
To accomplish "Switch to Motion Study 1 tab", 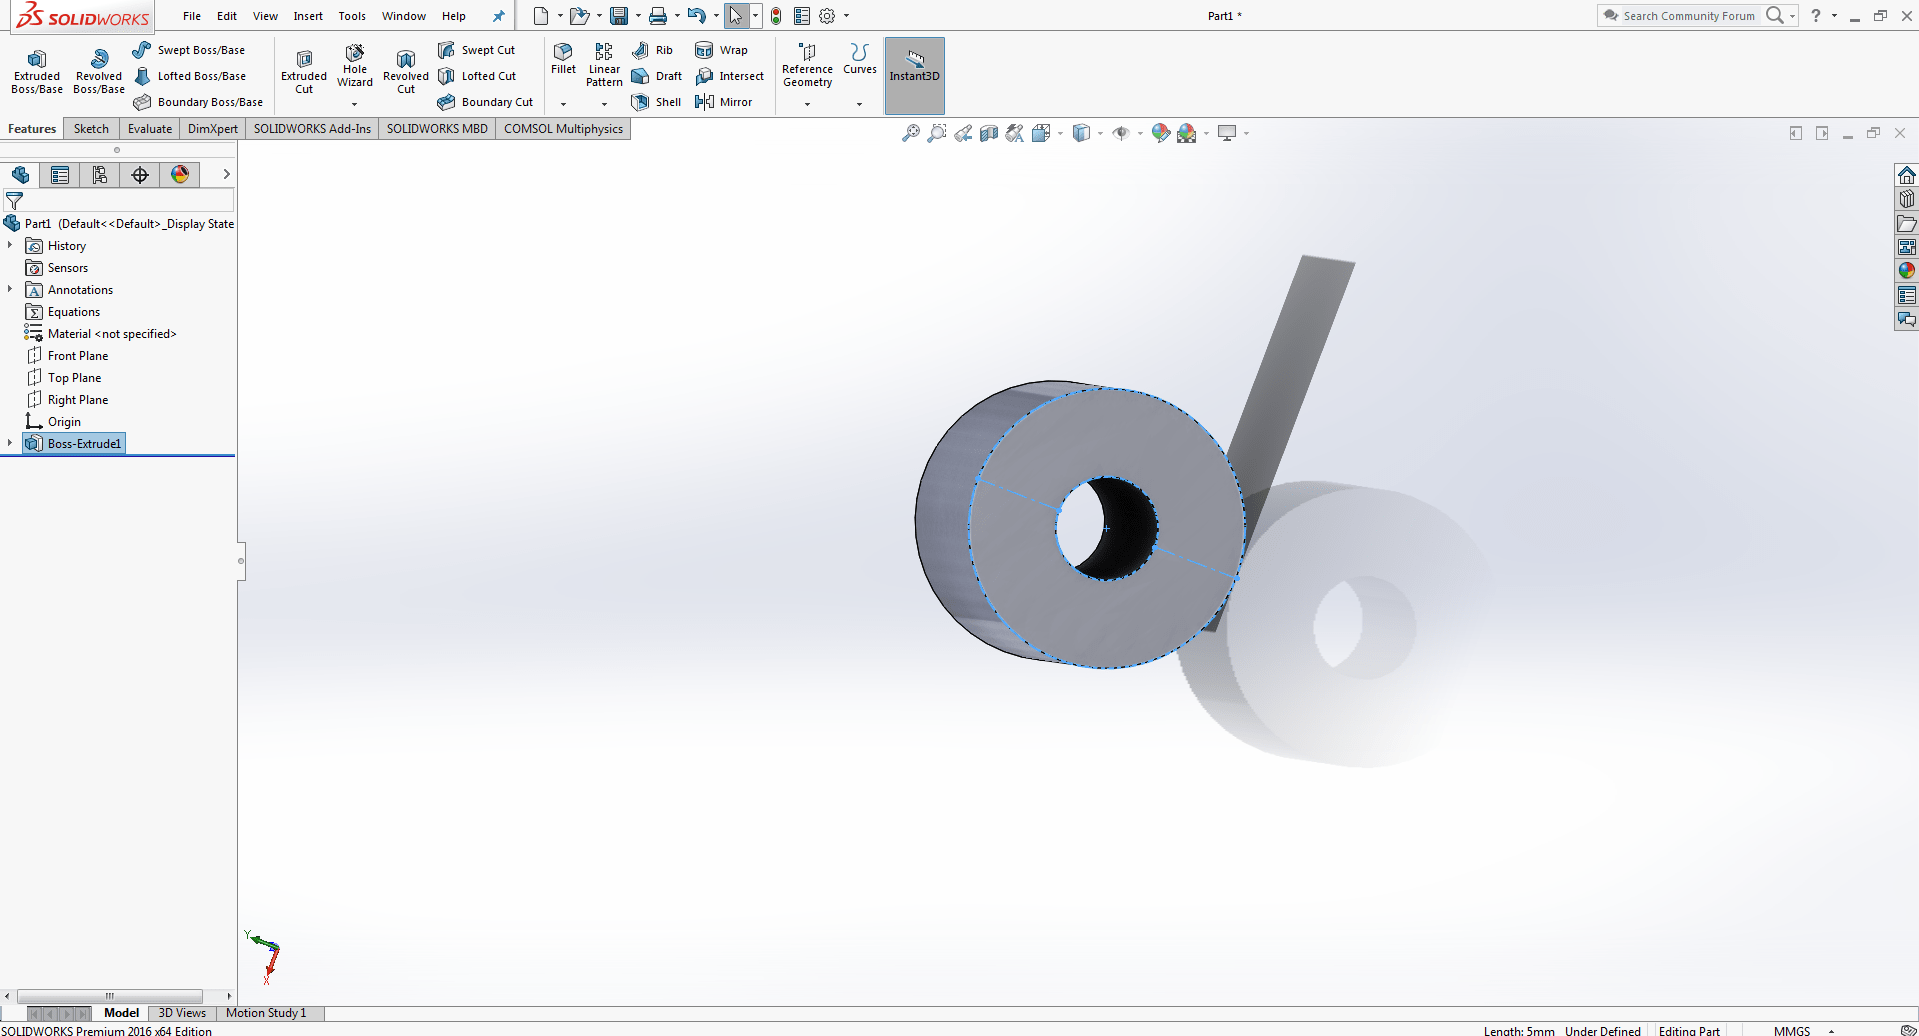I will tap(266, 1013).
